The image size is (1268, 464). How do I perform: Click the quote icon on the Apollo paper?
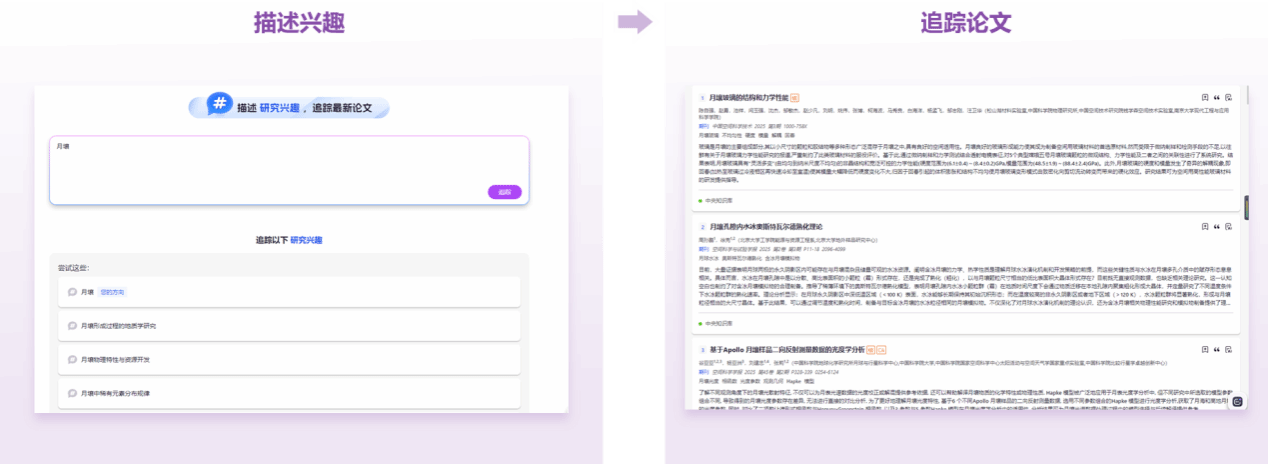tap(1217, 349)
